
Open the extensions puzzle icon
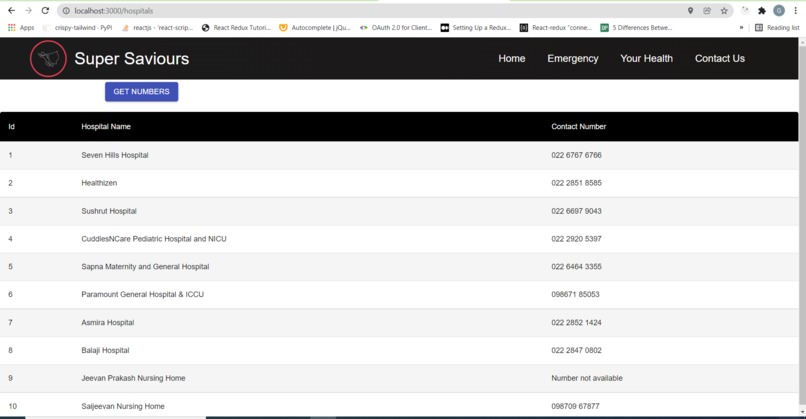click(x=762, y=11)
